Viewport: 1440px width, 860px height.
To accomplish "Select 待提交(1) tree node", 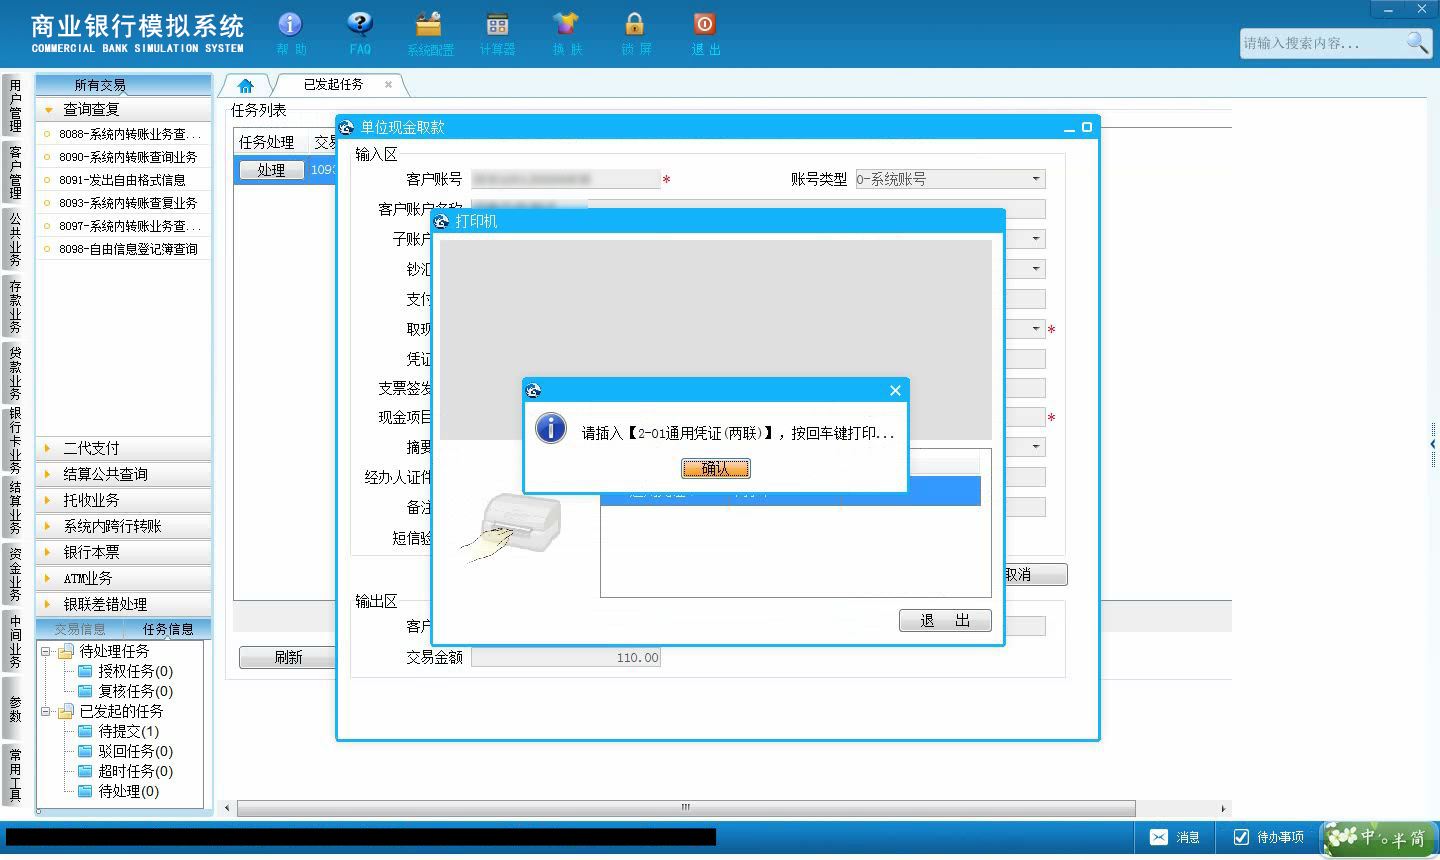I will [128, 731].
